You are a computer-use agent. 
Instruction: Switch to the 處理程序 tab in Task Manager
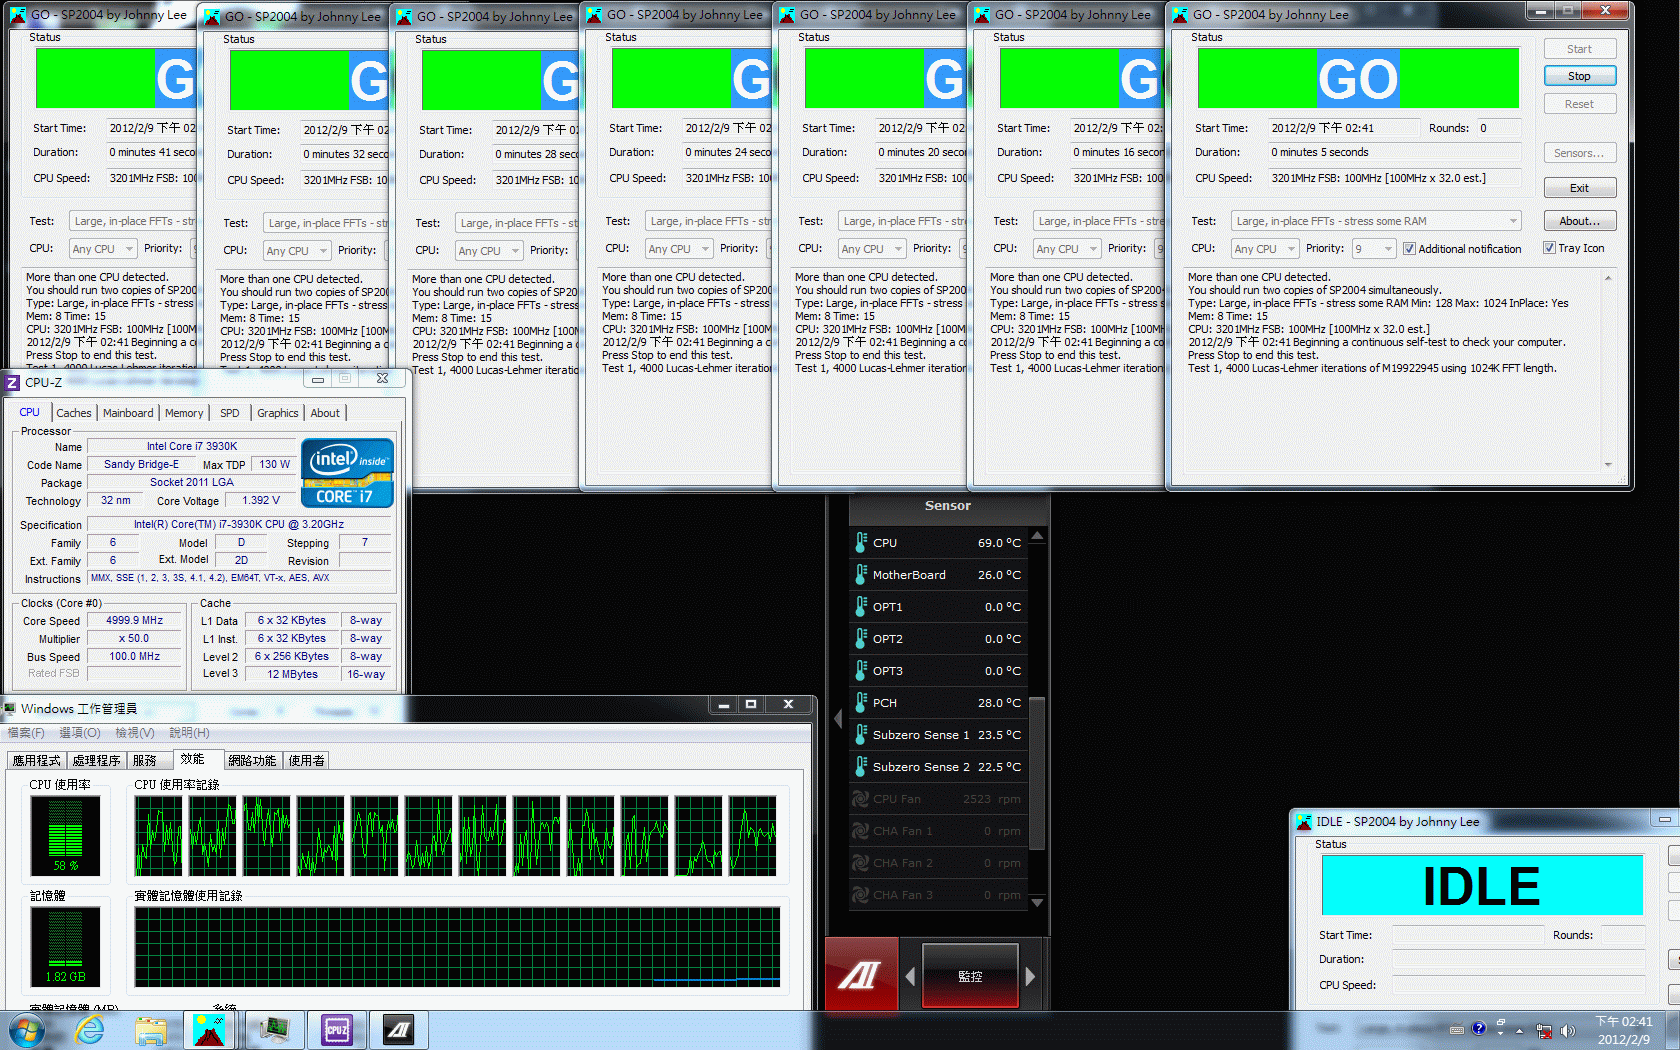pyautogui.click(x=96, y=761)
